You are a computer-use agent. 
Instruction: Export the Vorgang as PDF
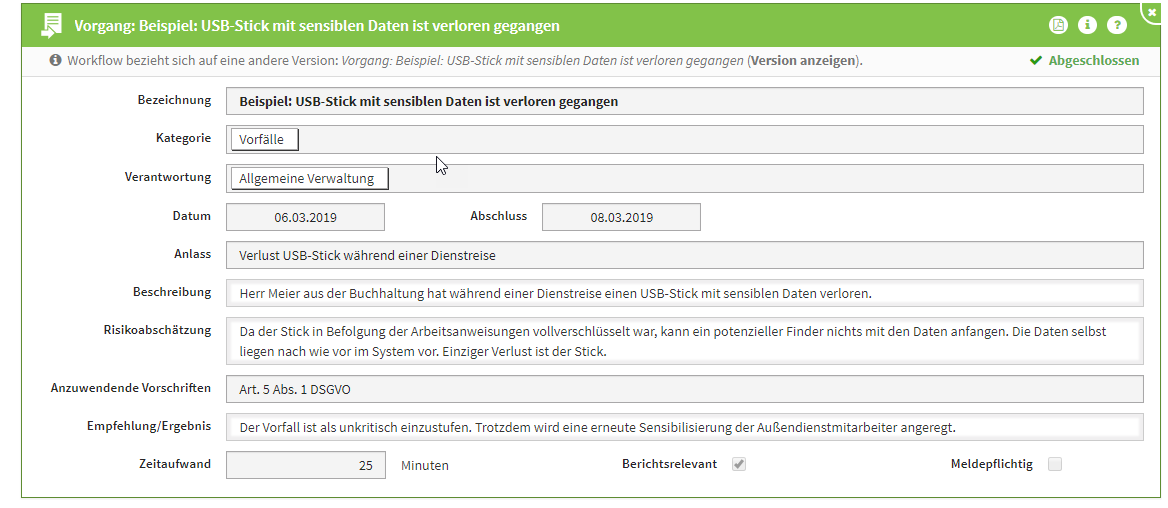coord(1058,25)
